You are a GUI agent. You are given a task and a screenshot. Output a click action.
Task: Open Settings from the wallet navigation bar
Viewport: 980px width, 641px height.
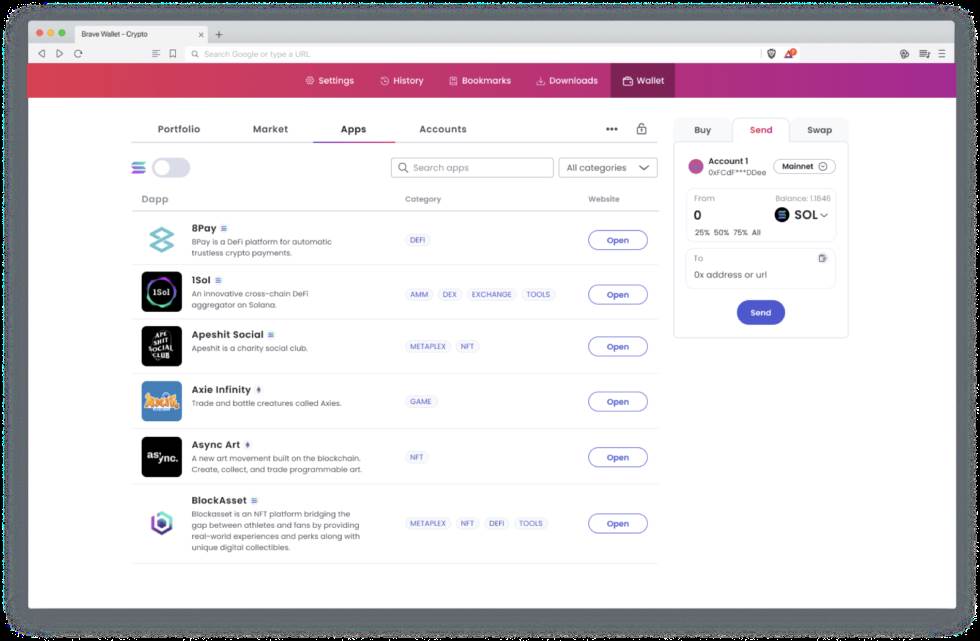coord(332,80)
